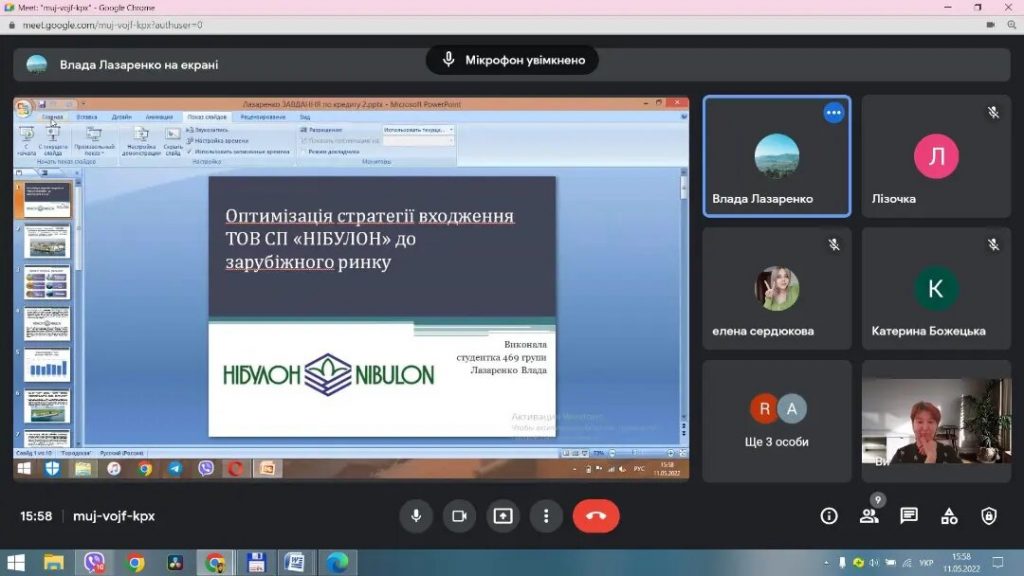
Task: Select the Катерина Божецька participant tile
Action: [x=936, y=289]
